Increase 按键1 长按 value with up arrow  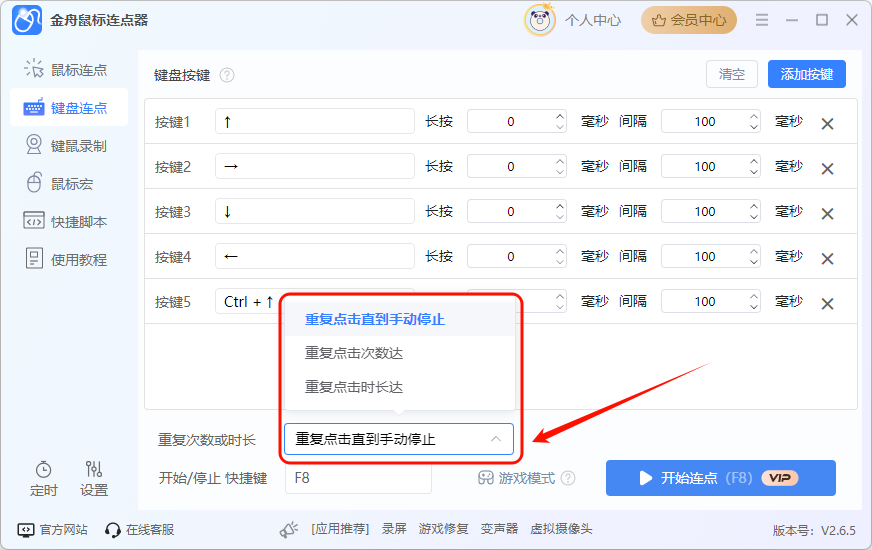coord(559,116)
